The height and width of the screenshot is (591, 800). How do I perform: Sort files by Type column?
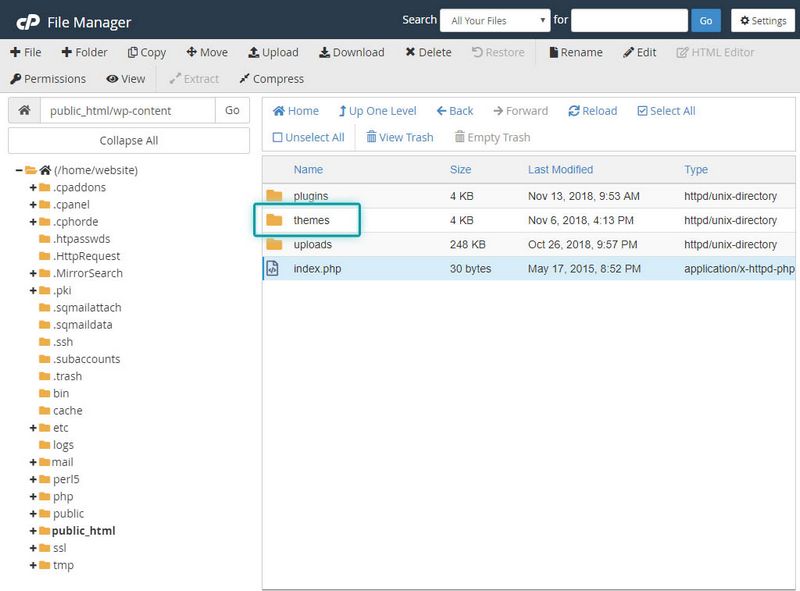point(696,169)
